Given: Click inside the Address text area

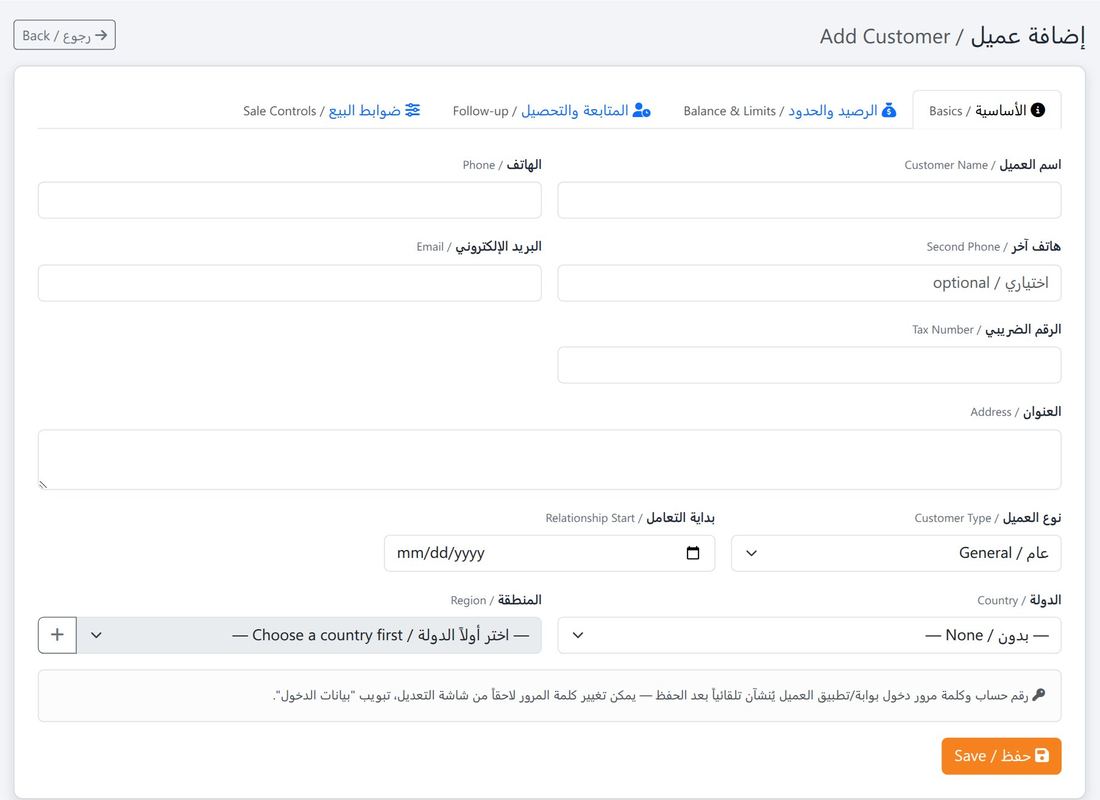Looking at the screenshot, I should tap(549, 460).
